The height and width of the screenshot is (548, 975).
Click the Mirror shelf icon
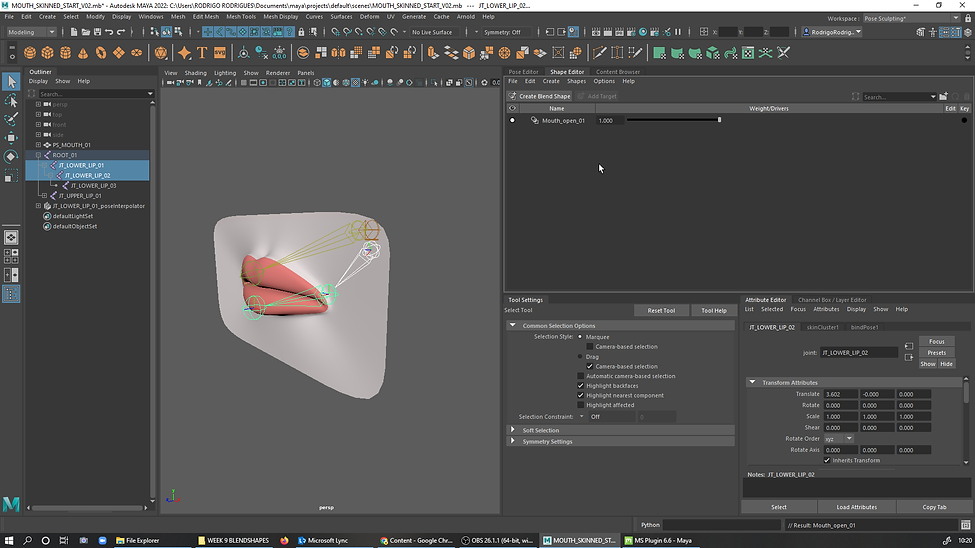[338, 53]
